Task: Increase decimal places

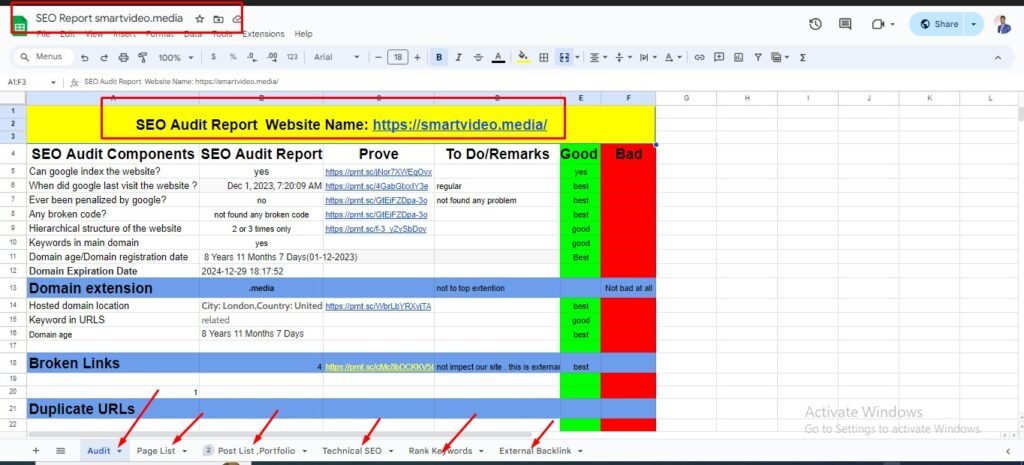Action: coord(272,57)
